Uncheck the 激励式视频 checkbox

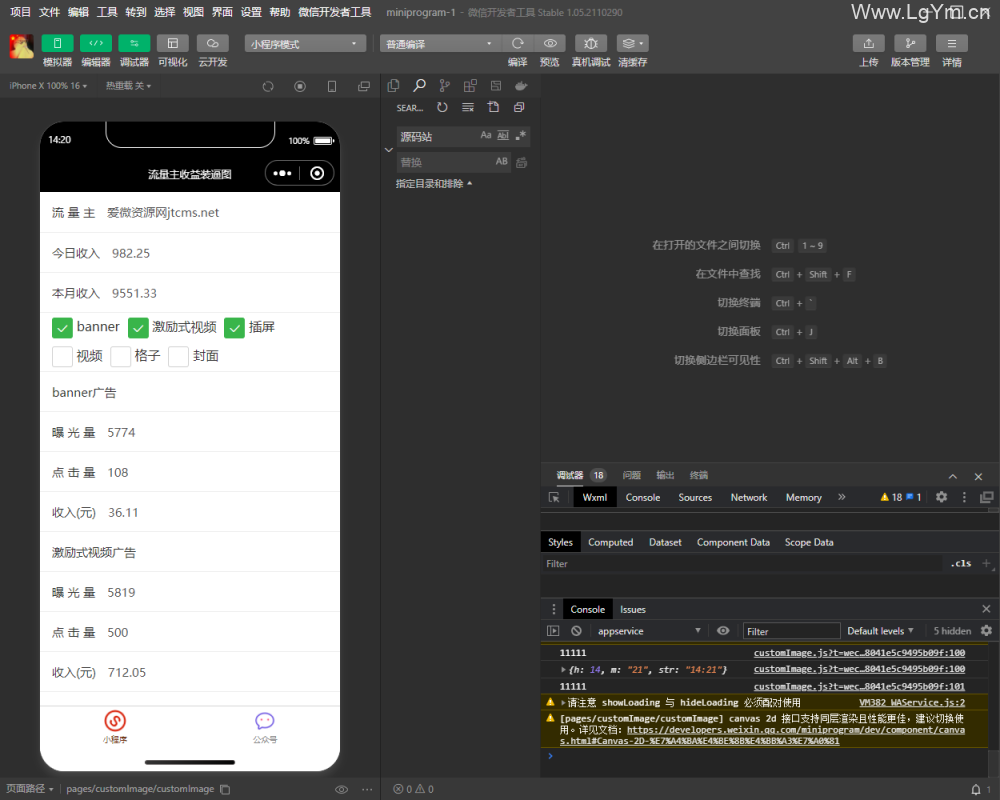pos(138,328)
